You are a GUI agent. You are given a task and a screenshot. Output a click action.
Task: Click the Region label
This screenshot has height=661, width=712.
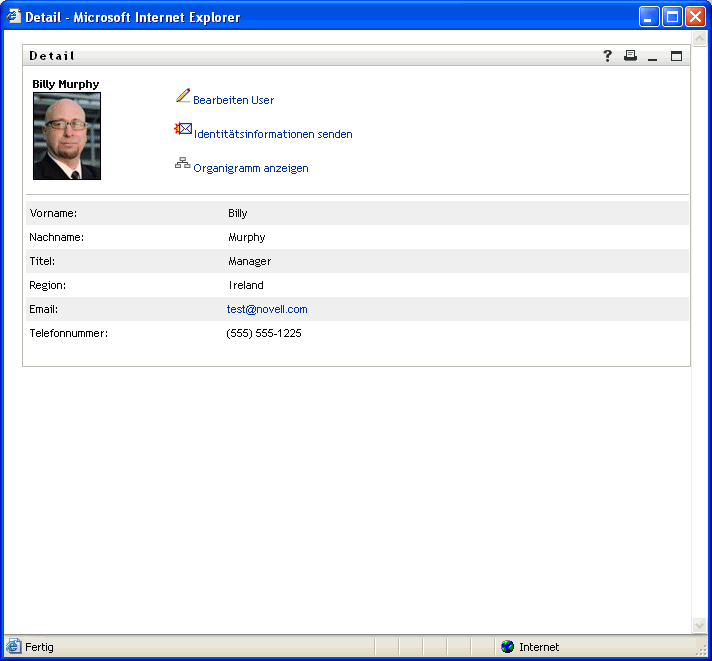pos(48,285)
